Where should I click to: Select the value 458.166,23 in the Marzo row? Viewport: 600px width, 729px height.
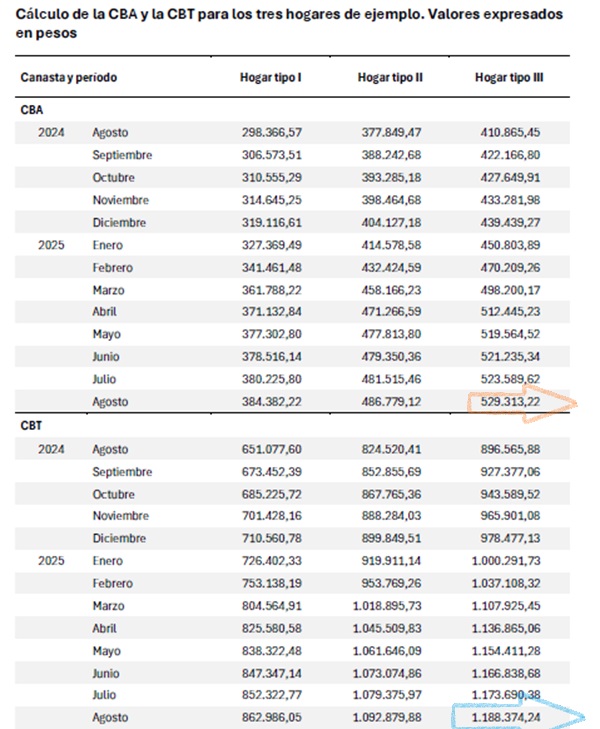point(387,290)
